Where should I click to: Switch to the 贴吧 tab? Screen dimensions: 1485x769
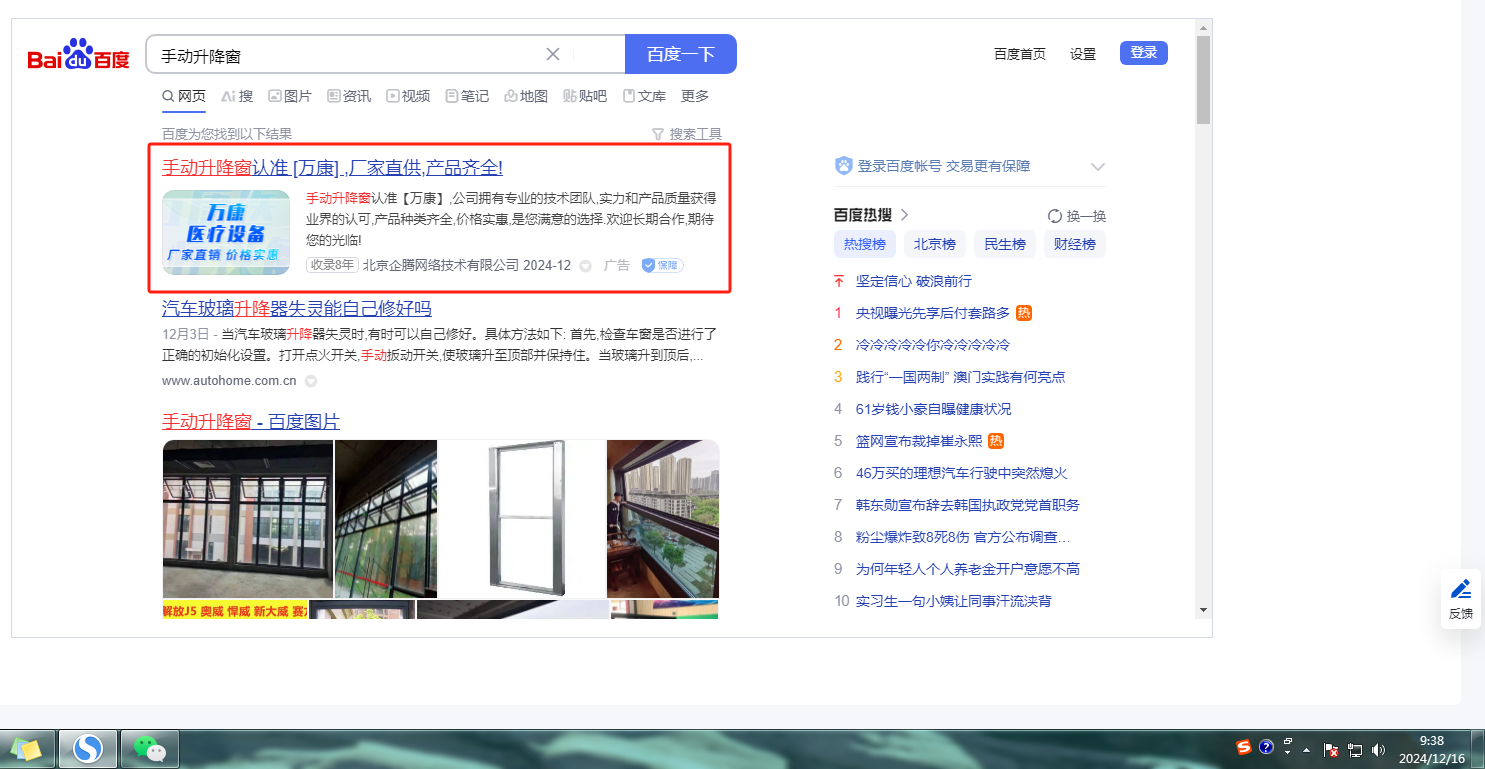pos(585,96)
